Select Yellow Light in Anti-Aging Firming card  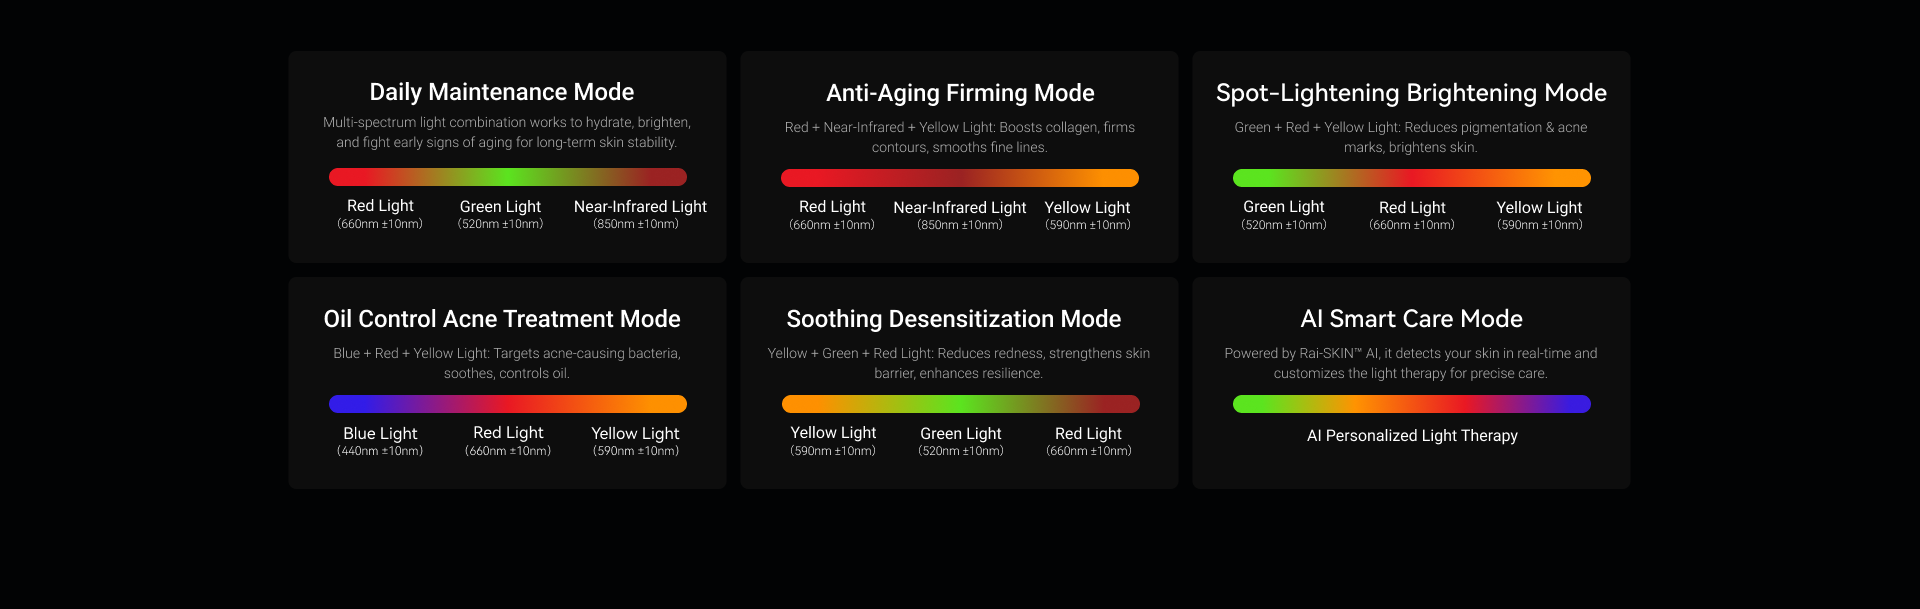coord(1087,208)
